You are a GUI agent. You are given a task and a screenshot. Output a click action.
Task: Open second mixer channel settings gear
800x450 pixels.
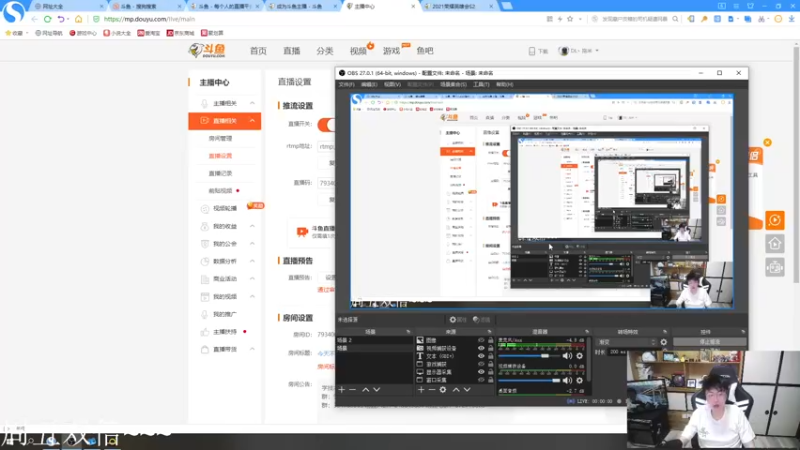(x=580, y=380)
